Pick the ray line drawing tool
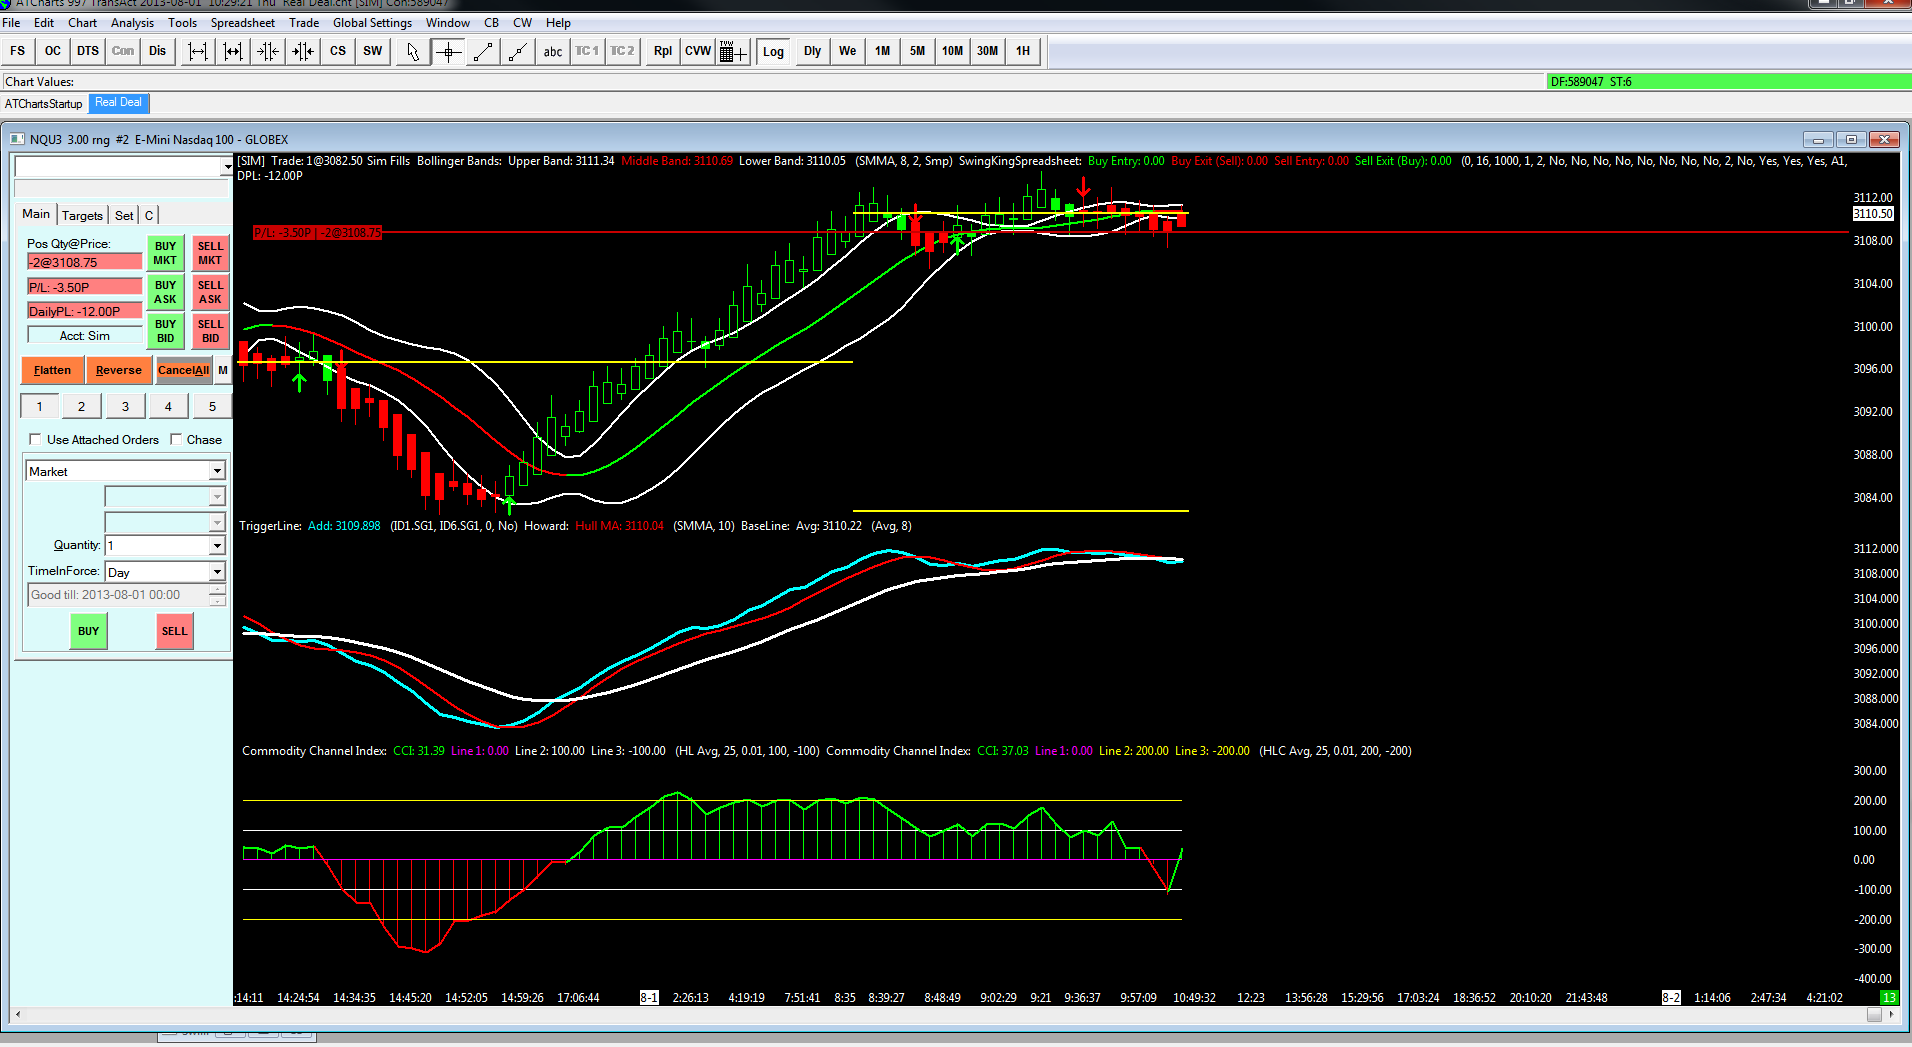The width and height of the screenshot is (1912, 1047). click(517, 52)
